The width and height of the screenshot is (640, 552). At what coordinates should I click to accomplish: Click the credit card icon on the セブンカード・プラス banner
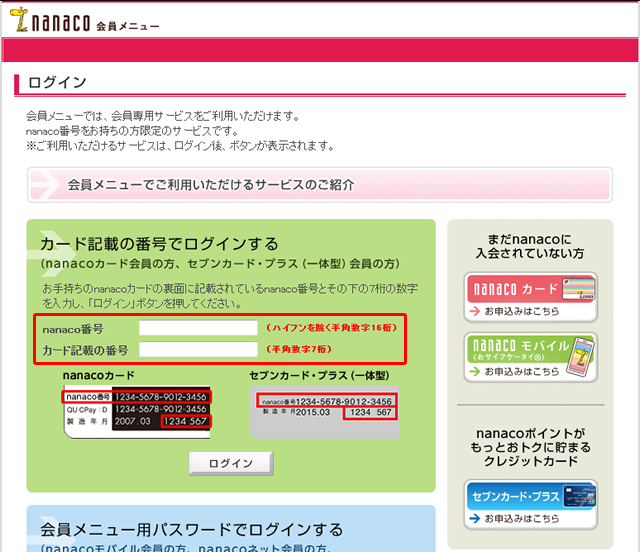coord(579,496)
